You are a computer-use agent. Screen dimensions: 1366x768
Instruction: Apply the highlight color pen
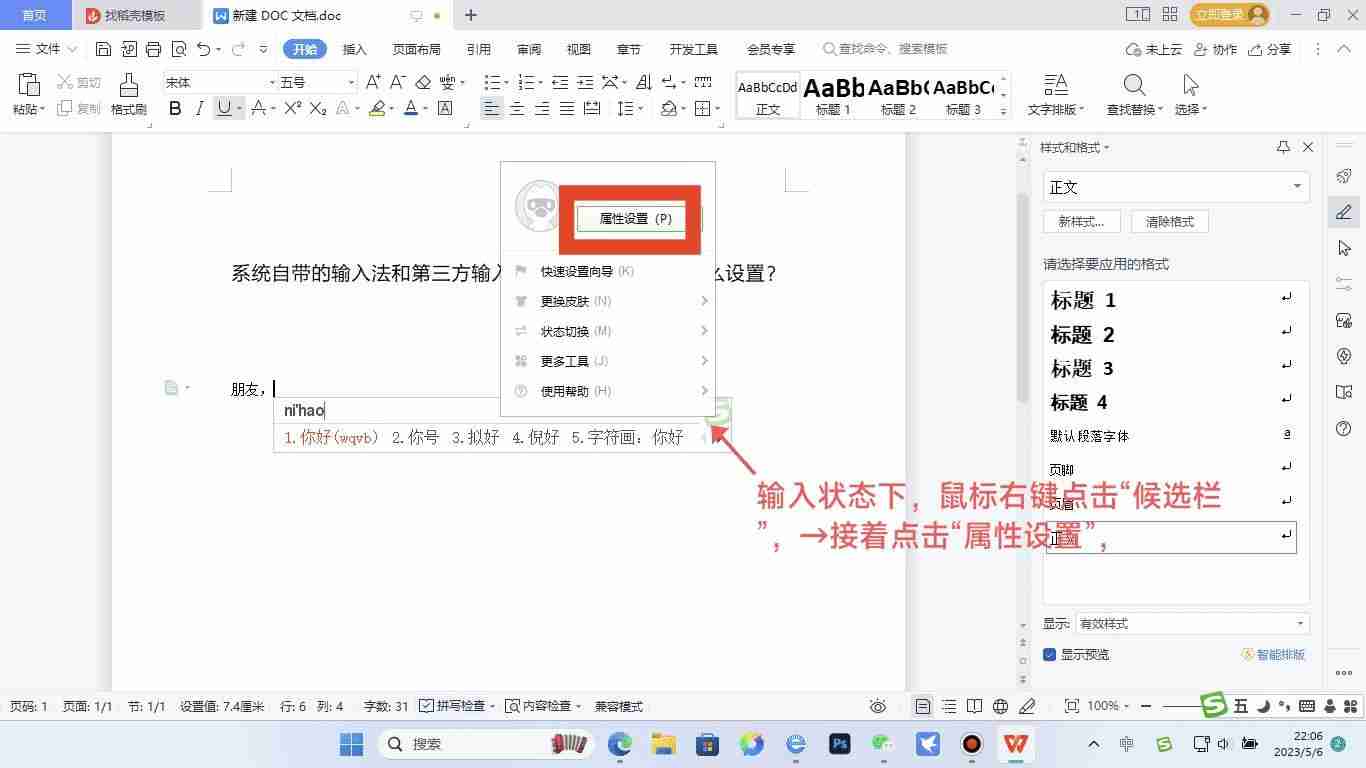click(377, 108)
